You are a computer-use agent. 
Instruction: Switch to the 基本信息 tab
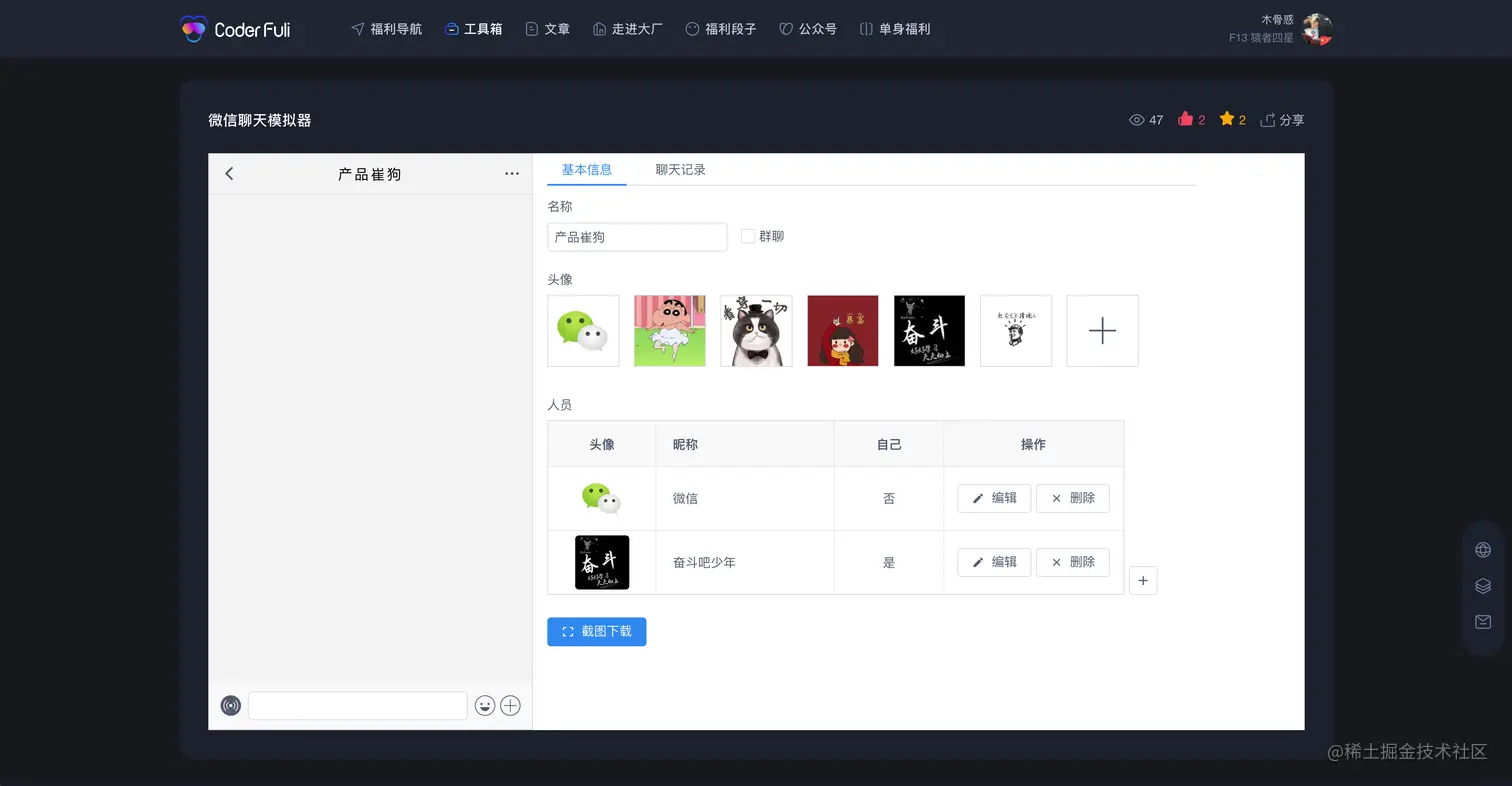click(x=587, y=169)
